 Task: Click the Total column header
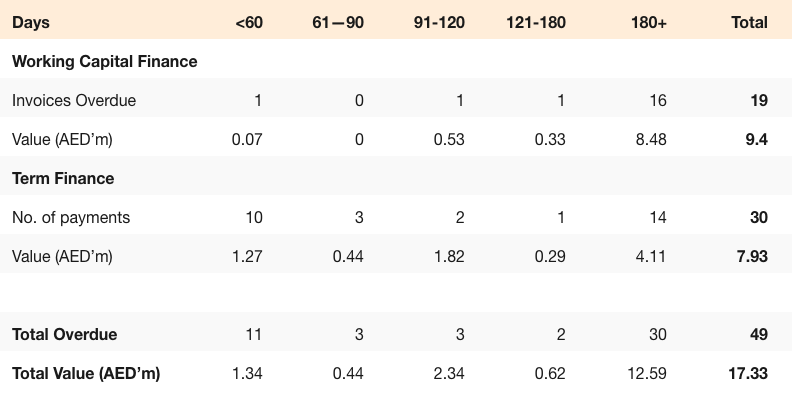point(749,23)
